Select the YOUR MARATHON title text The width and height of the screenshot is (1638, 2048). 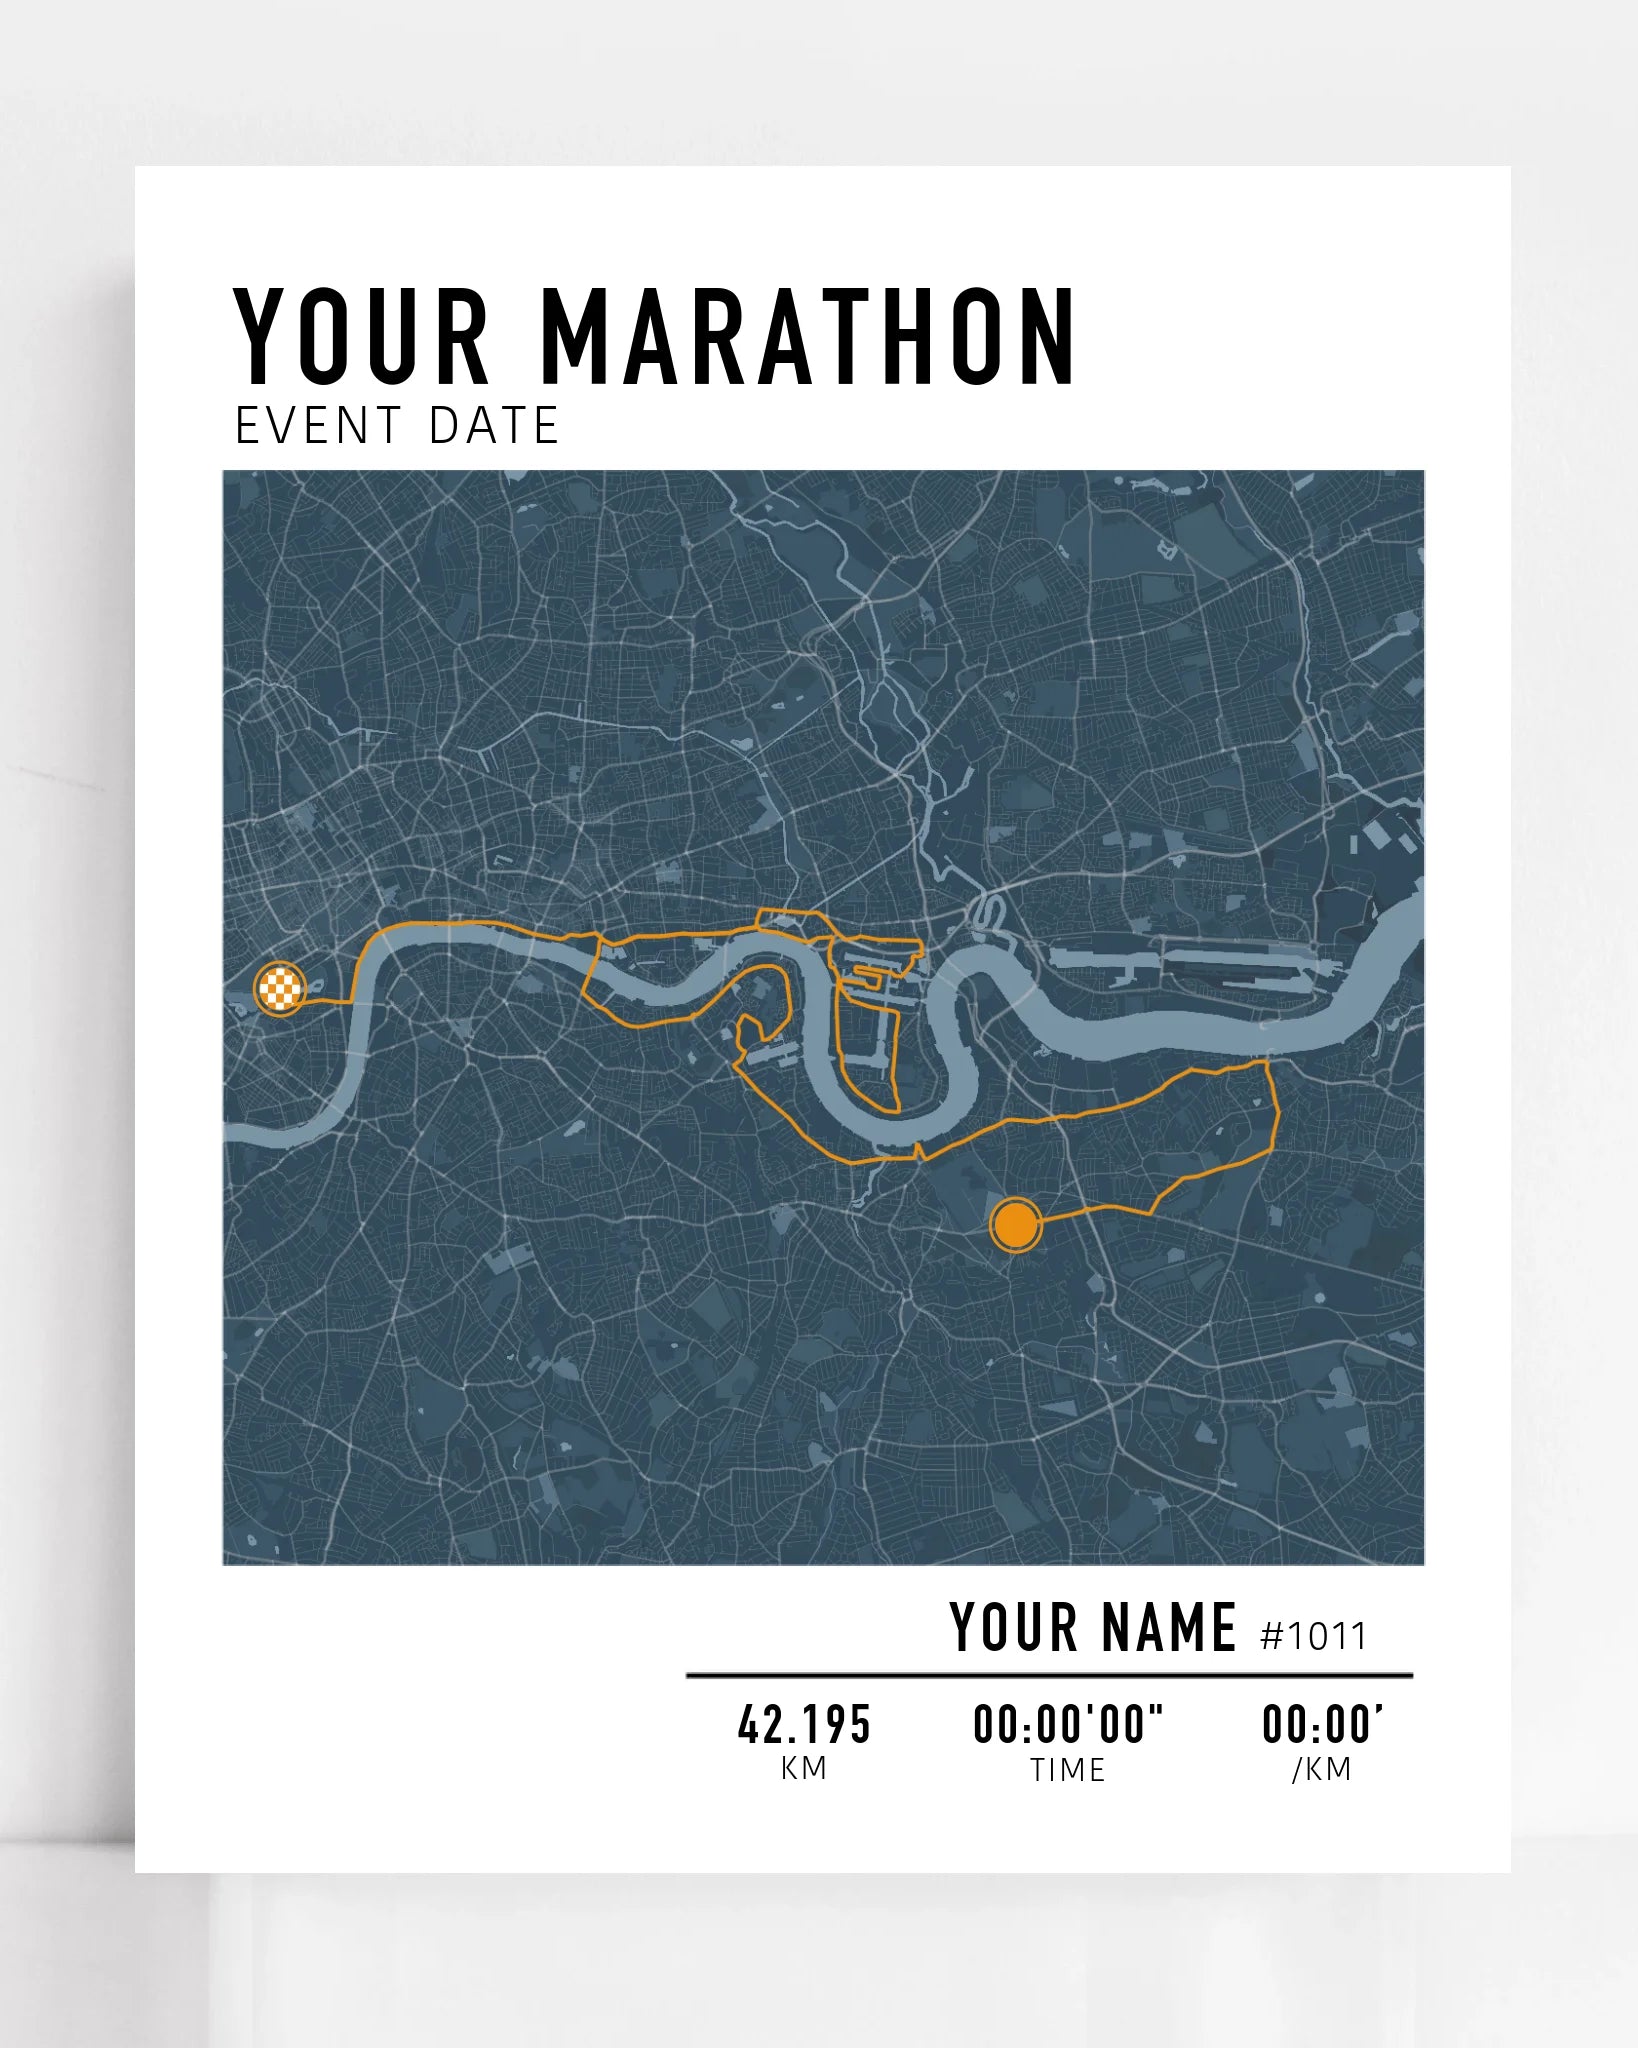654,337
